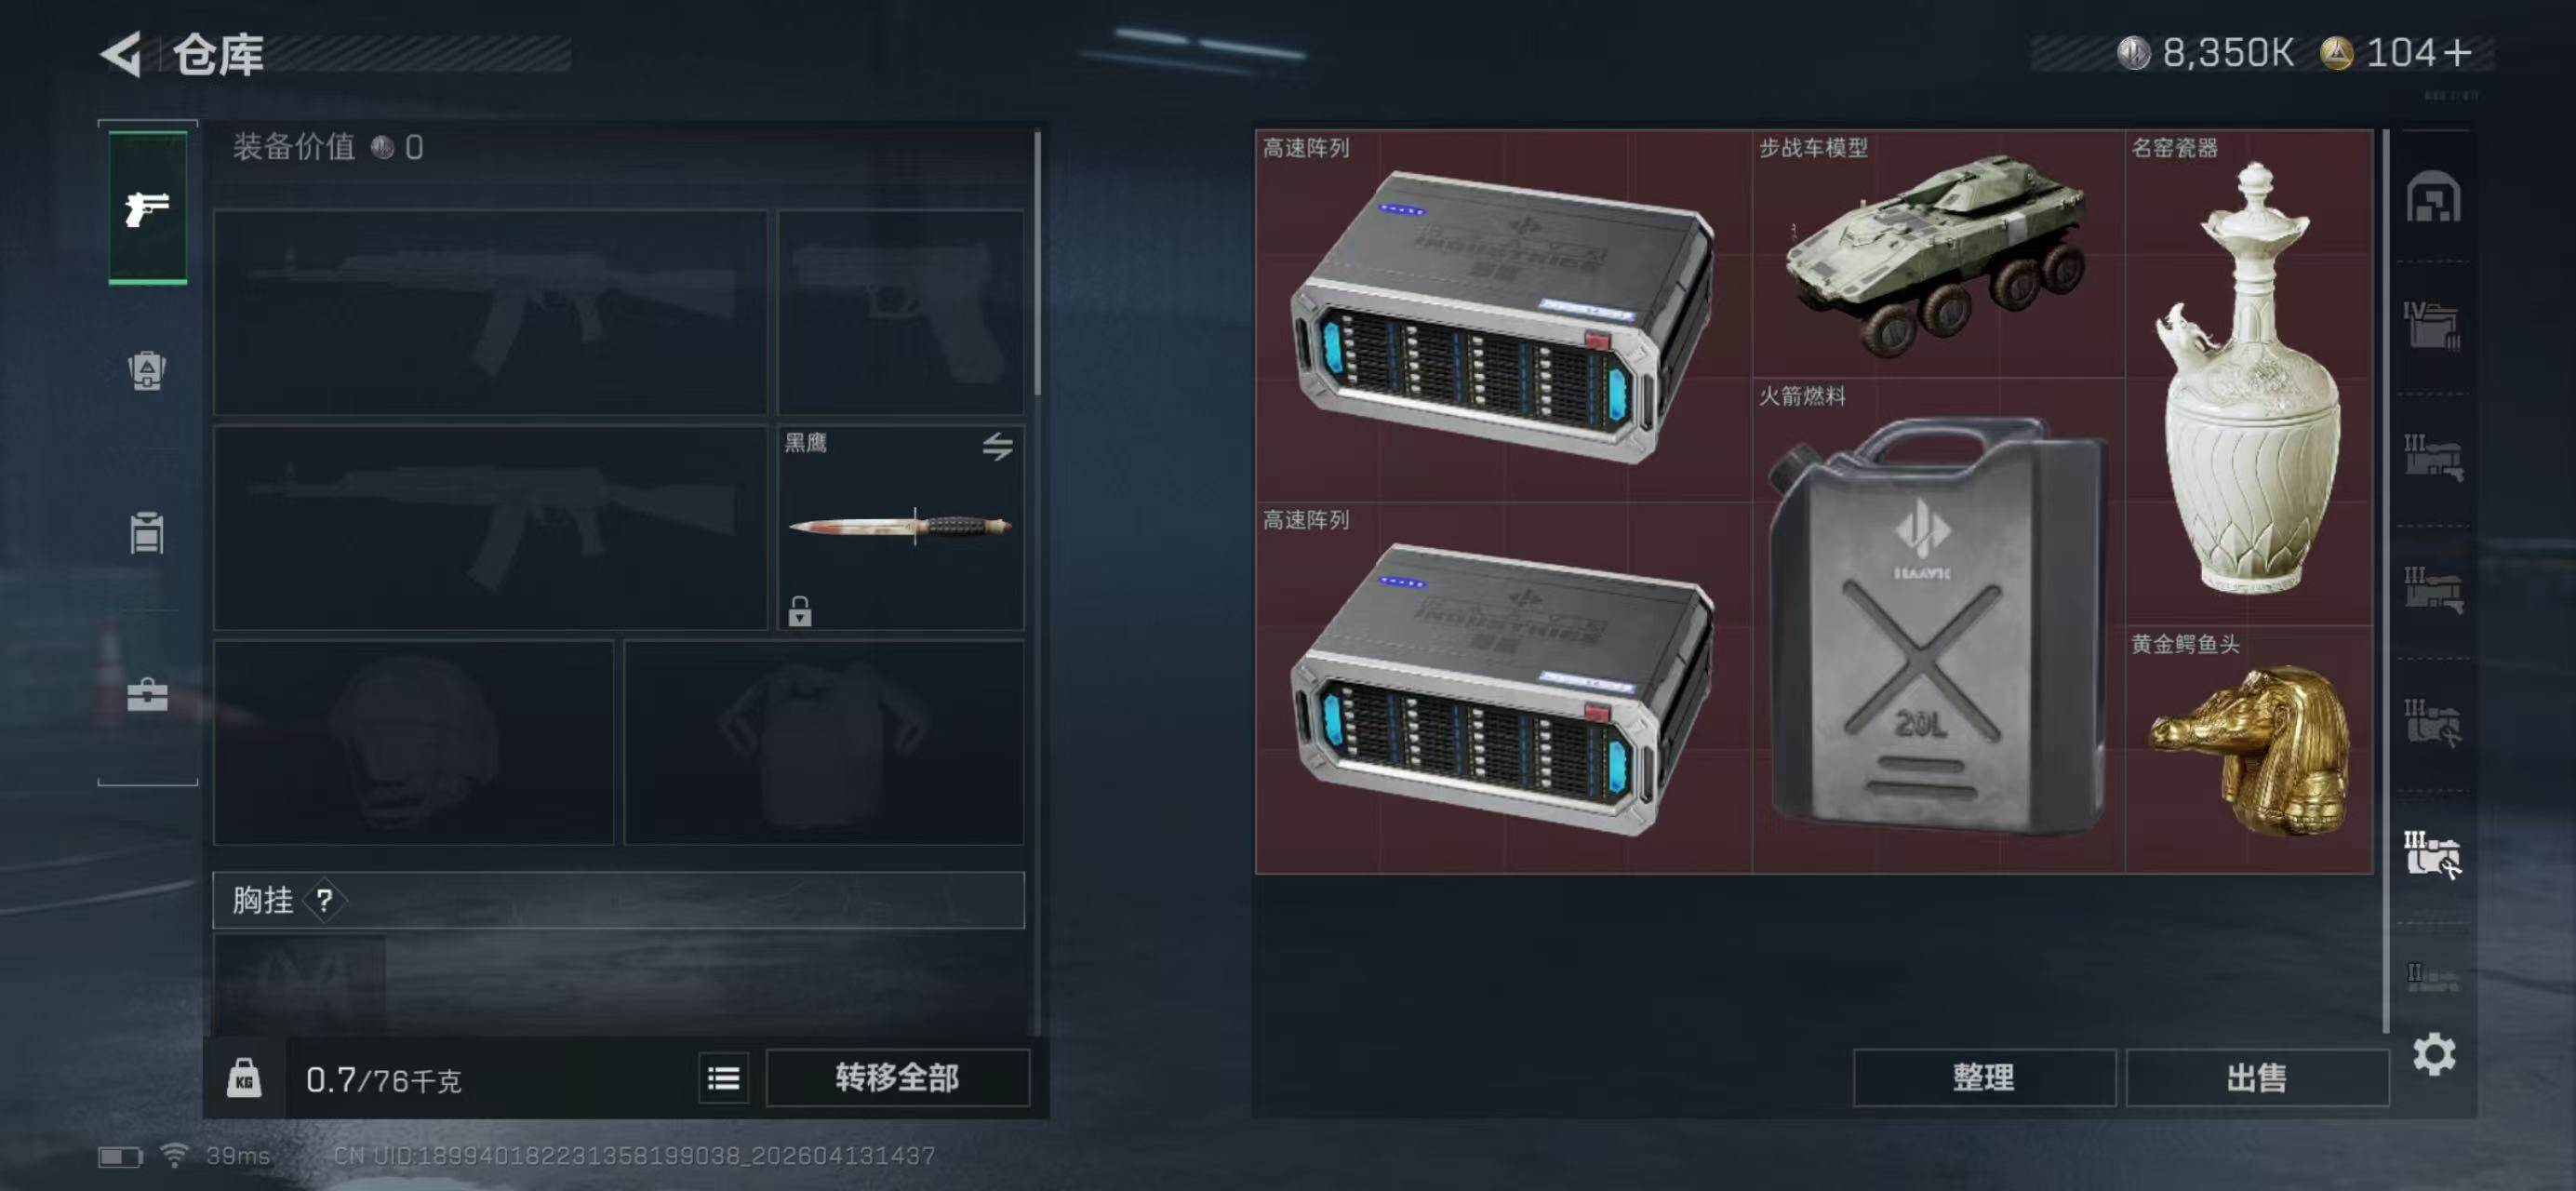Open the level IV container icon

[2432, 326]
